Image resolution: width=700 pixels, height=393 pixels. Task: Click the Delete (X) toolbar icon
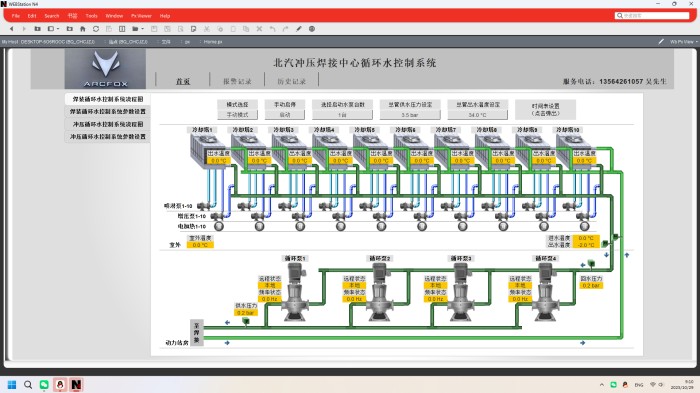[259, 29]
